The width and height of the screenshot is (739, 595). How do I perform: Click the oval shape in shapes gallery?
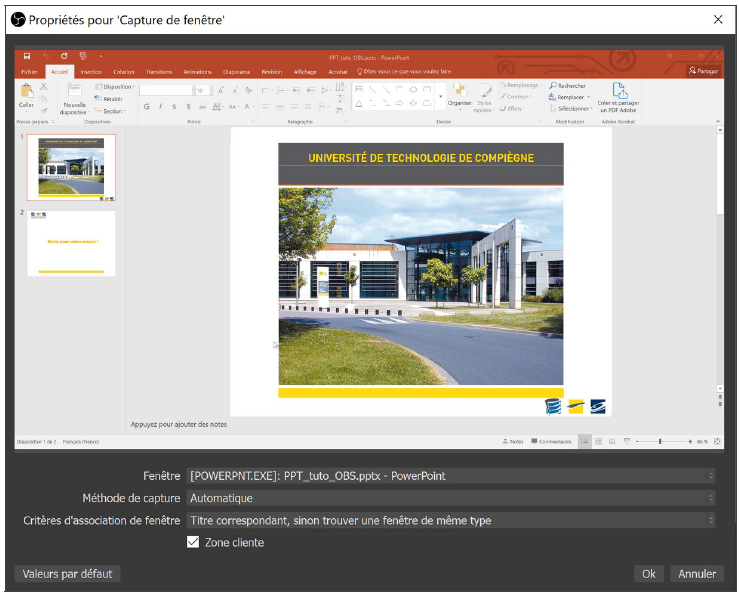coord(413,89)
